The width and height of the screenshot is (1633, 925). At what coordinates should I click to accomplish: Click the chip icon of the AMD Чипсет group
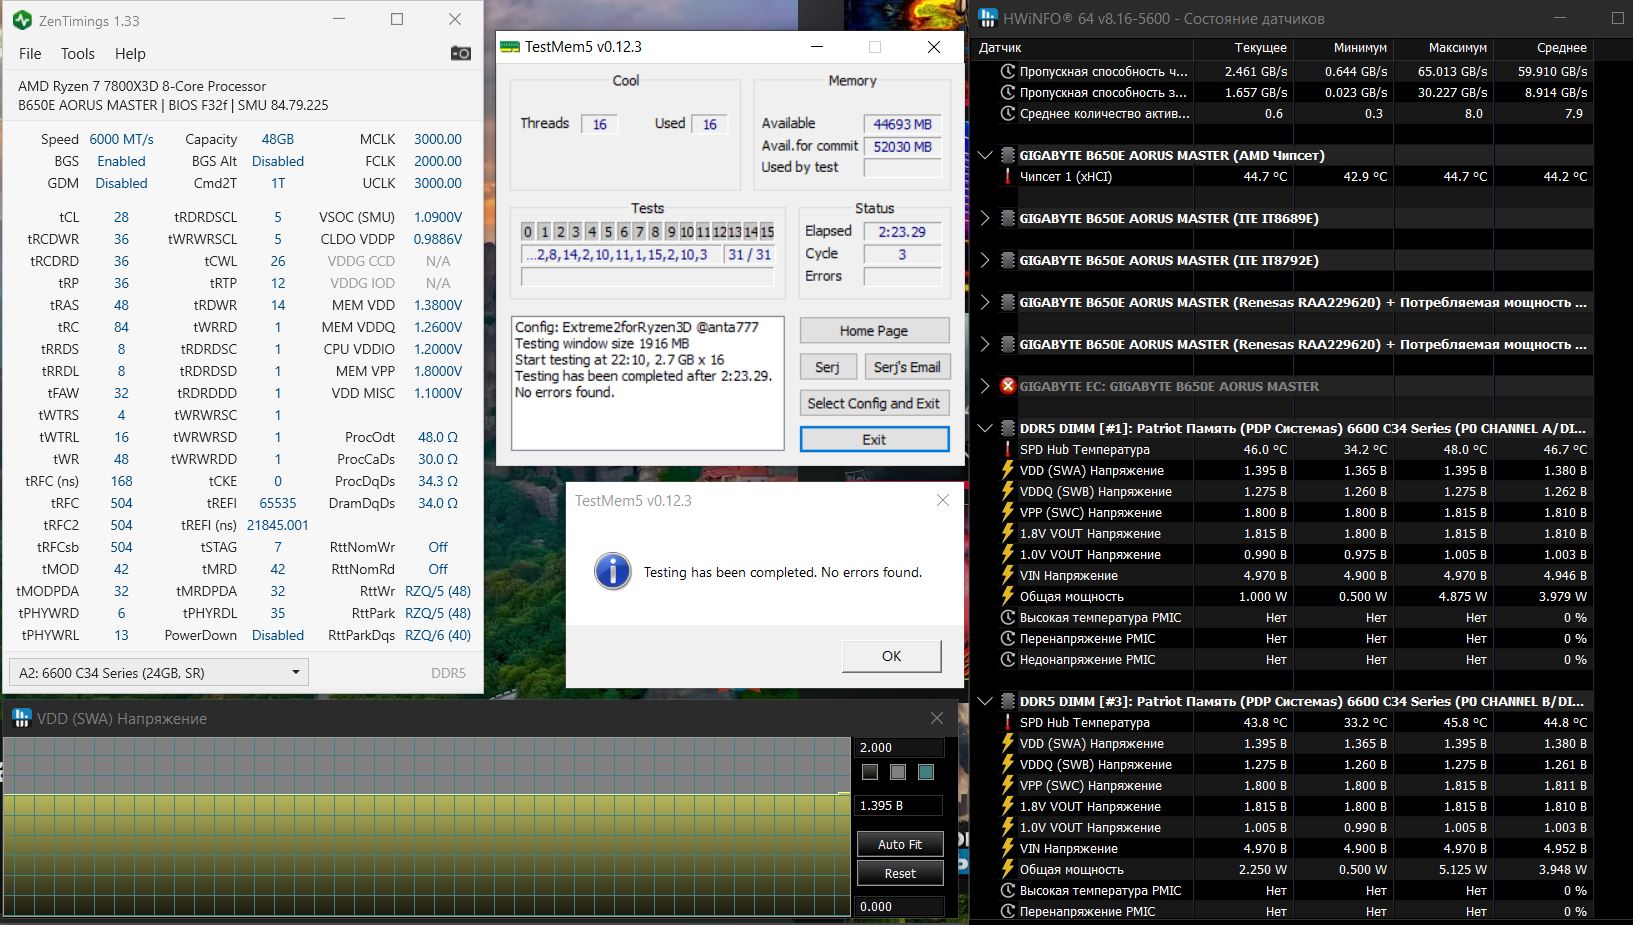[1008, 155]
